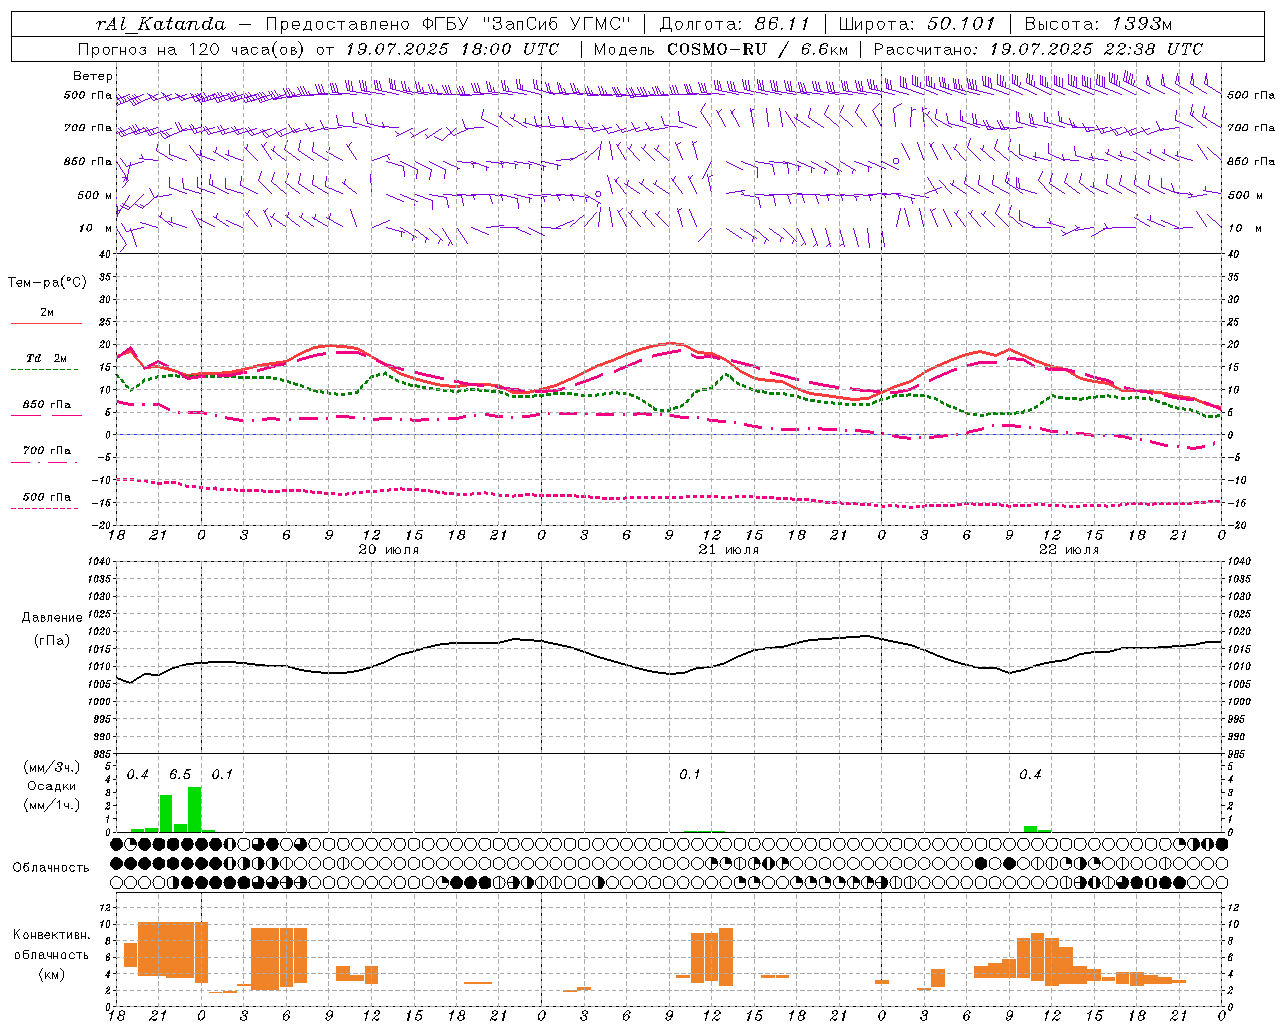
Task: Click the 0.4 precipitation value near 22 июля
Action: click(x=1030, y=775)
